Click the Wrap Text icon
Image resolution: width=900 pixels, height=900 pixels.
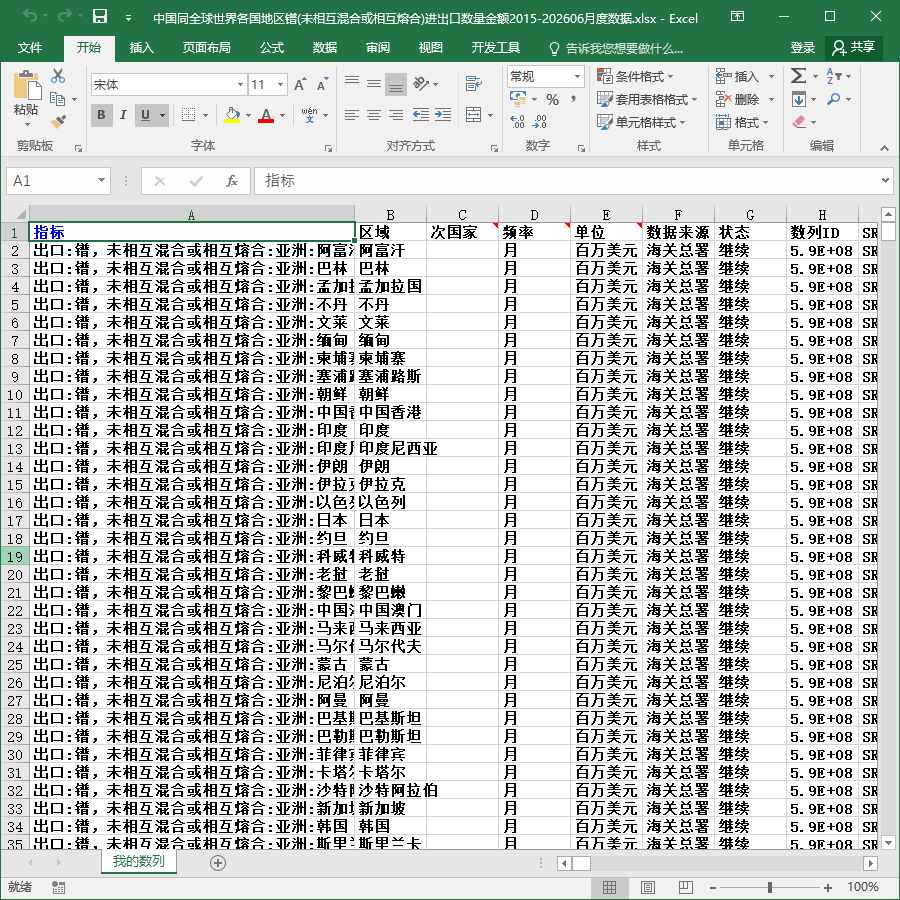click(474, 84)
